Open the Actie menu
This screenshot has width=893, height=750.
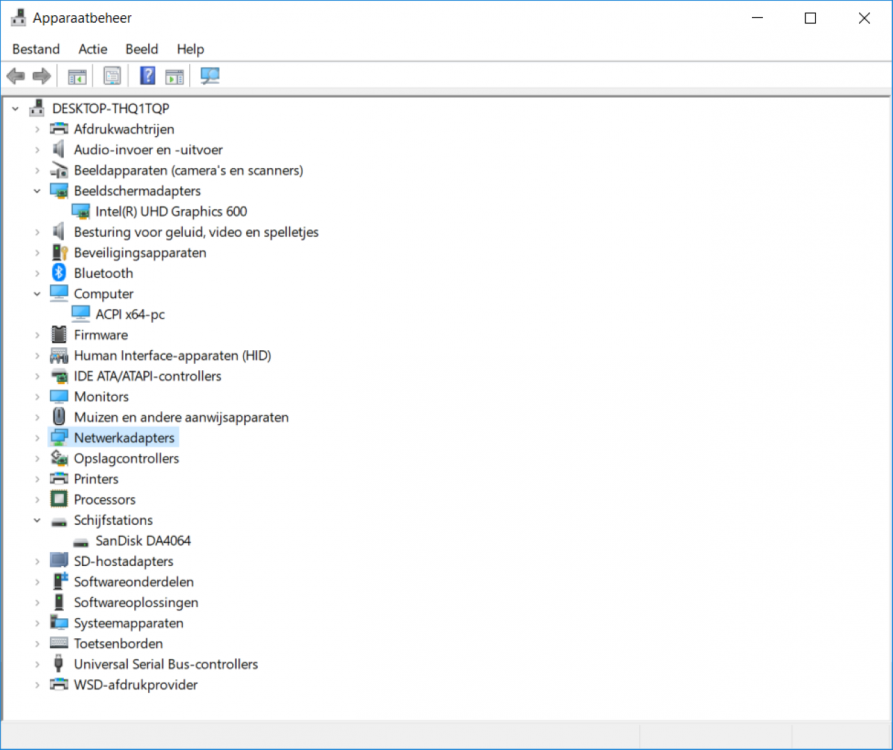point(93,49)
